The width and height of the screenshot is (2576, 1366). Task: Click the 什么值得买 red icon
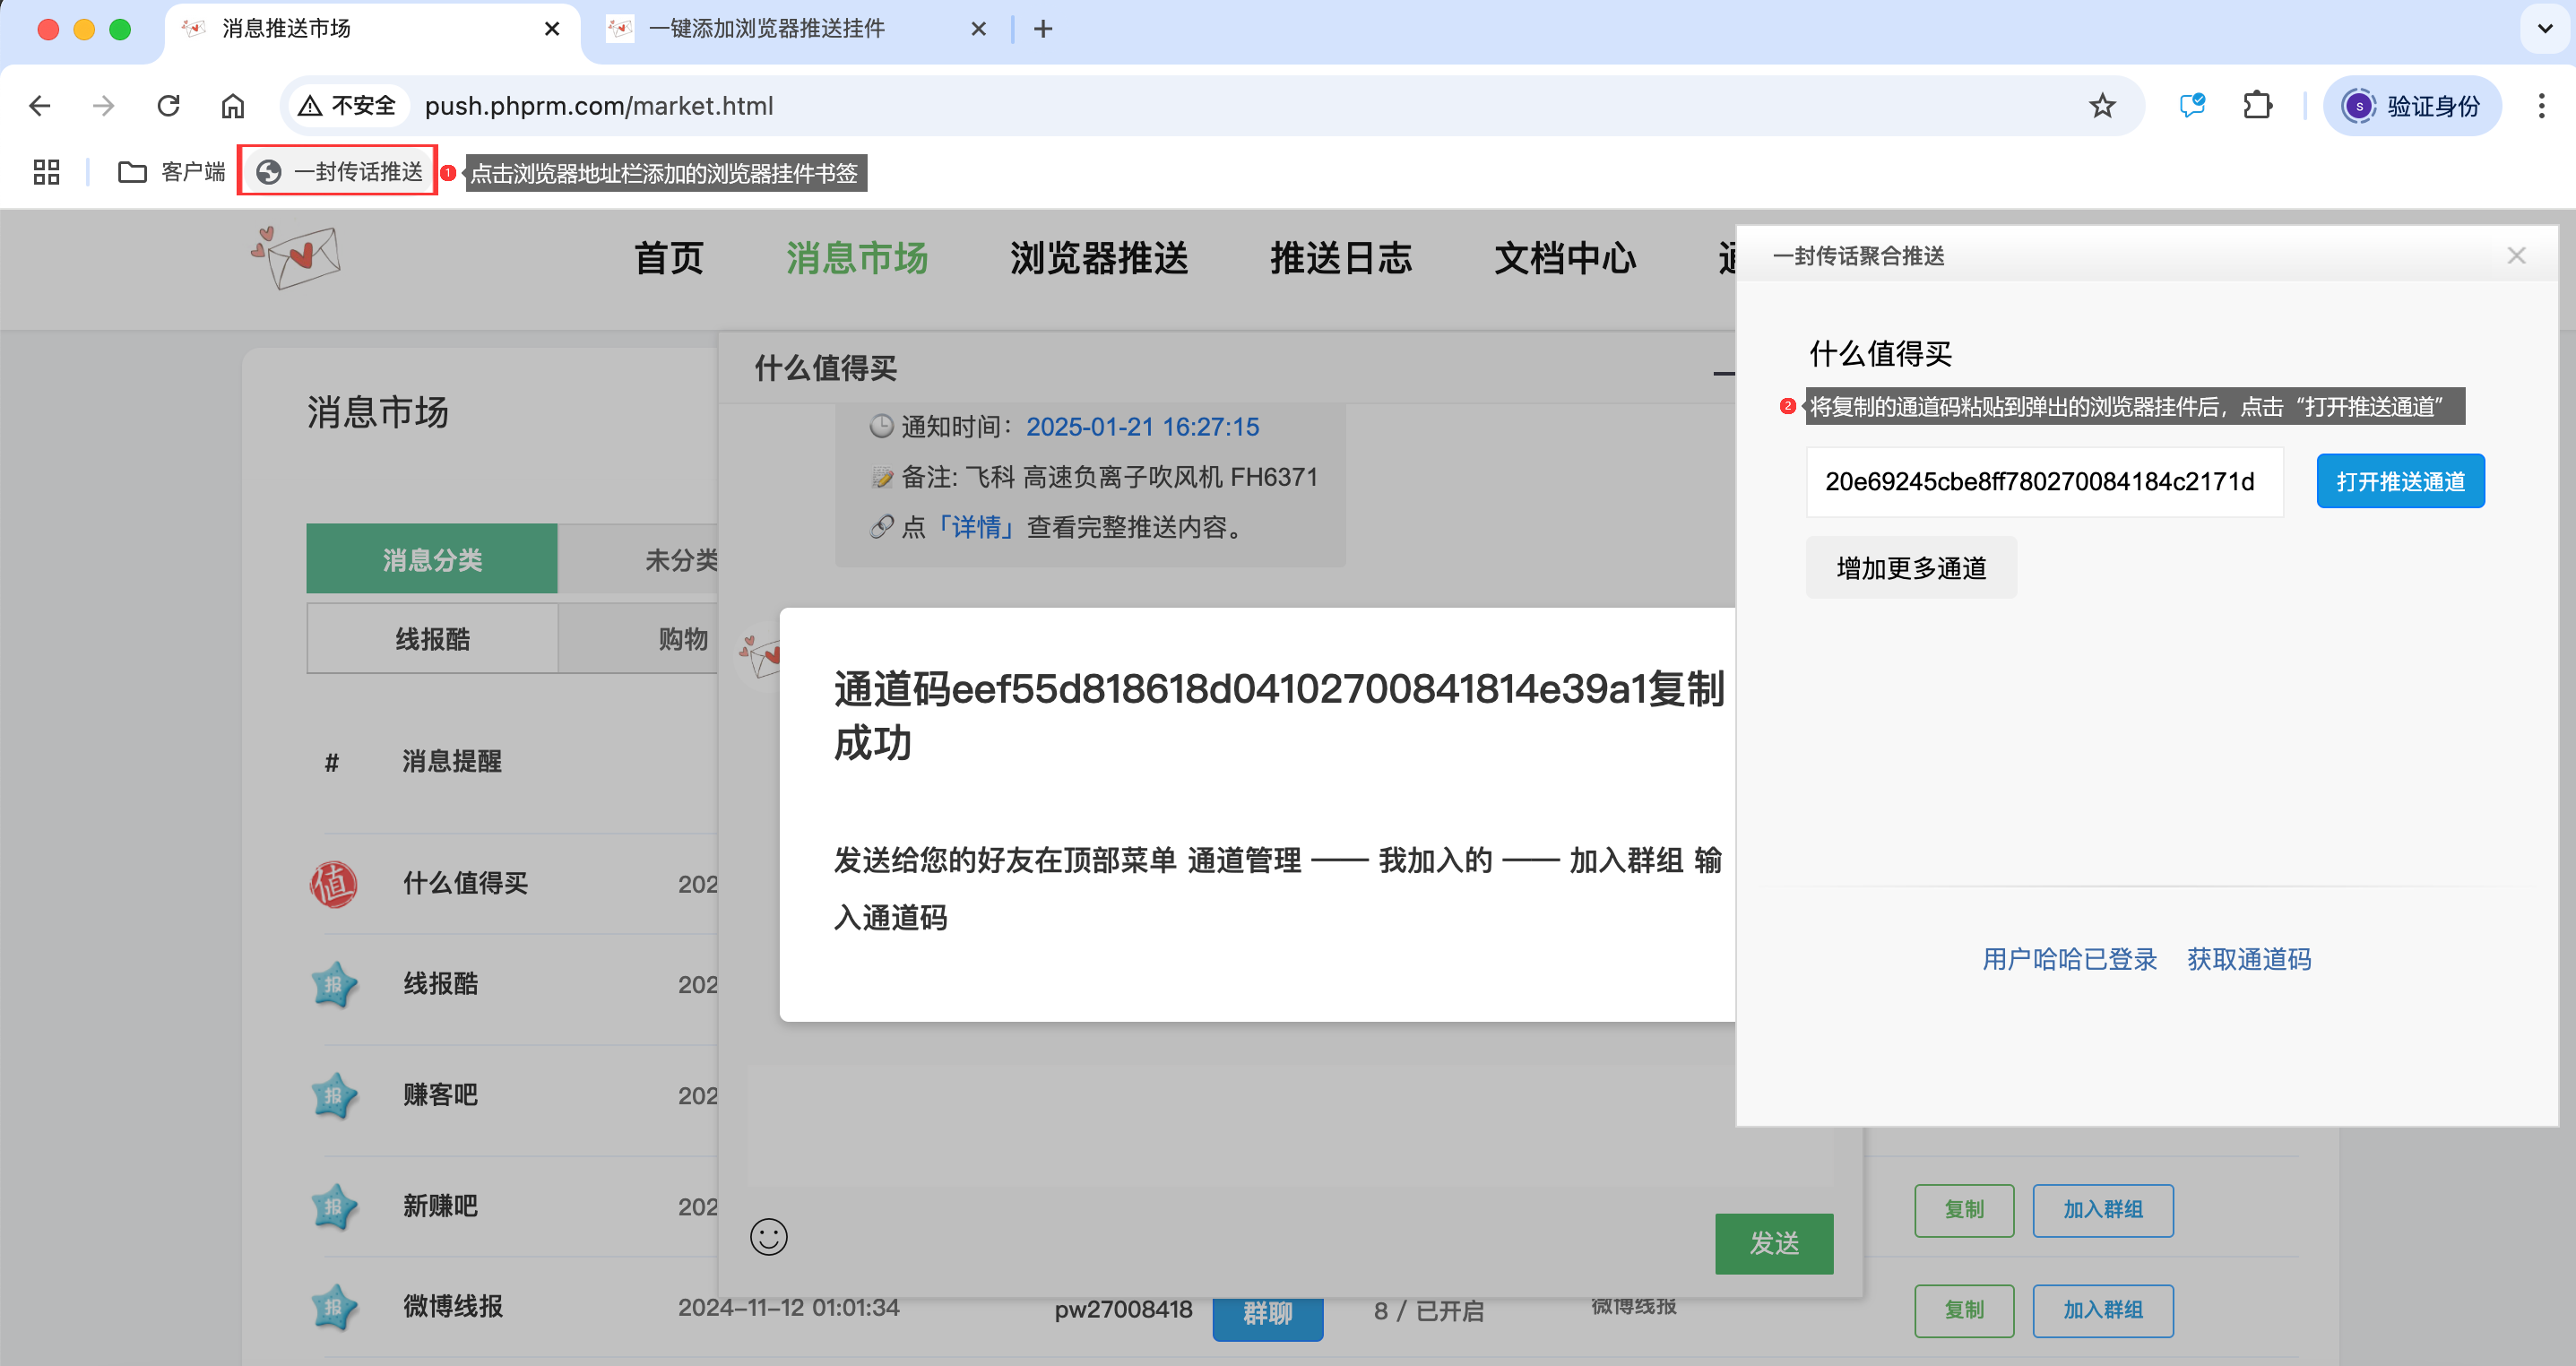[x=333, y=884]
